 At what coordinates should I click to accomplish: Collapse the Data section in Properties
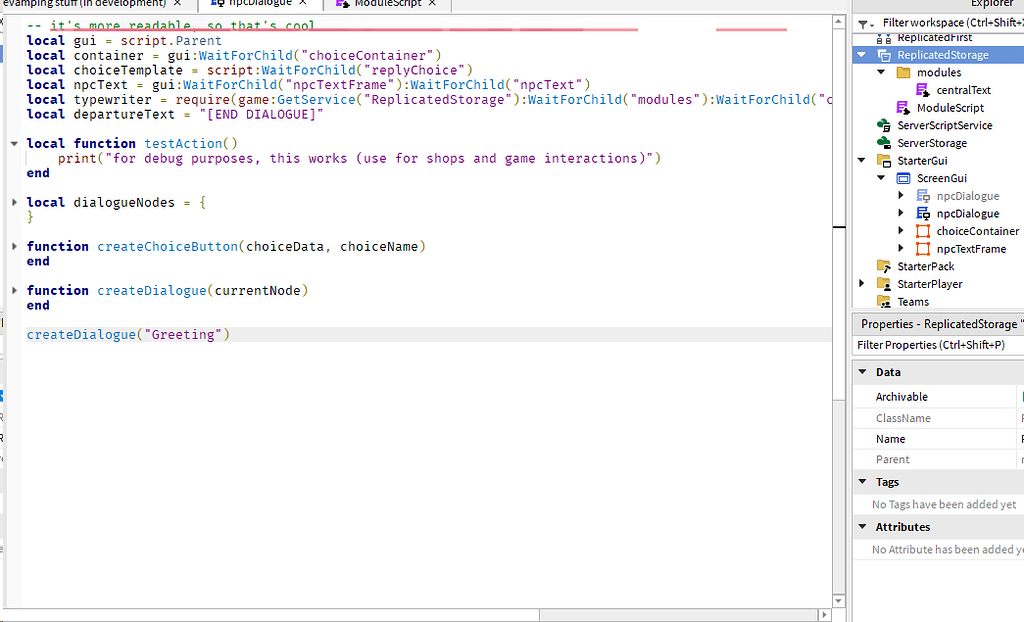point(864,371)
